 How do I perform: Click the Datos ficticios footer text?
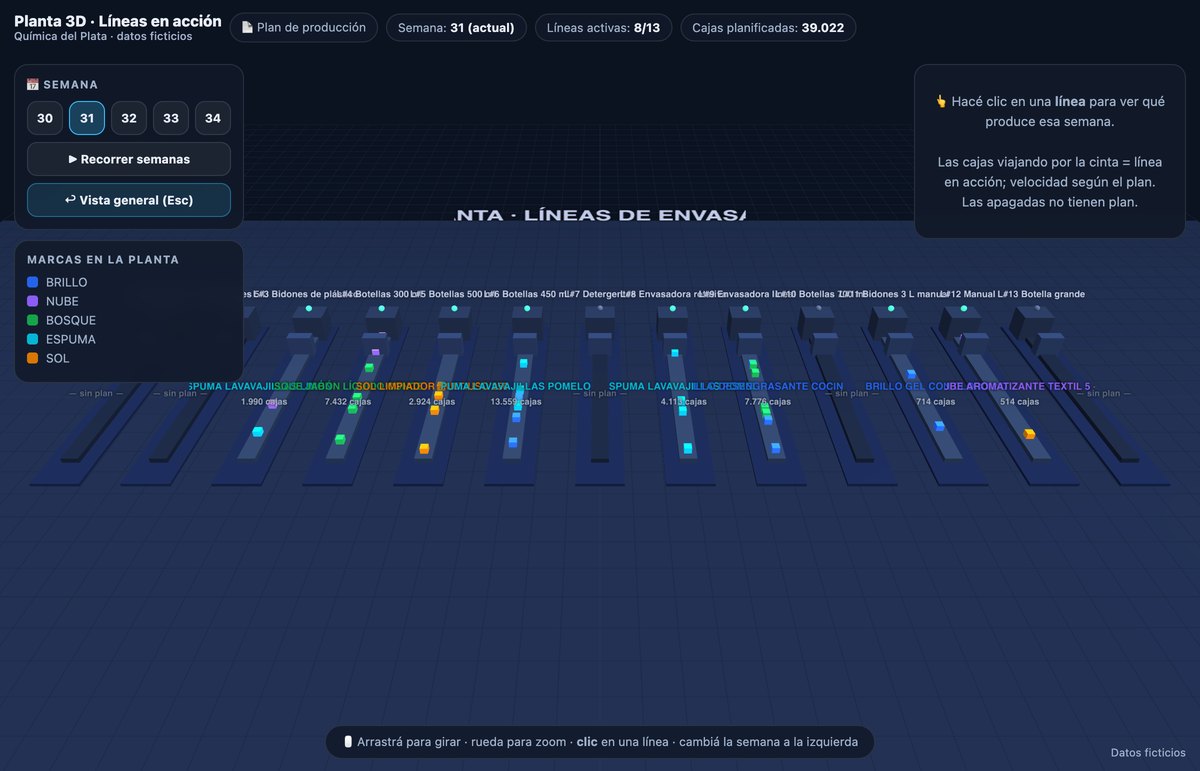pos(1148,753)
